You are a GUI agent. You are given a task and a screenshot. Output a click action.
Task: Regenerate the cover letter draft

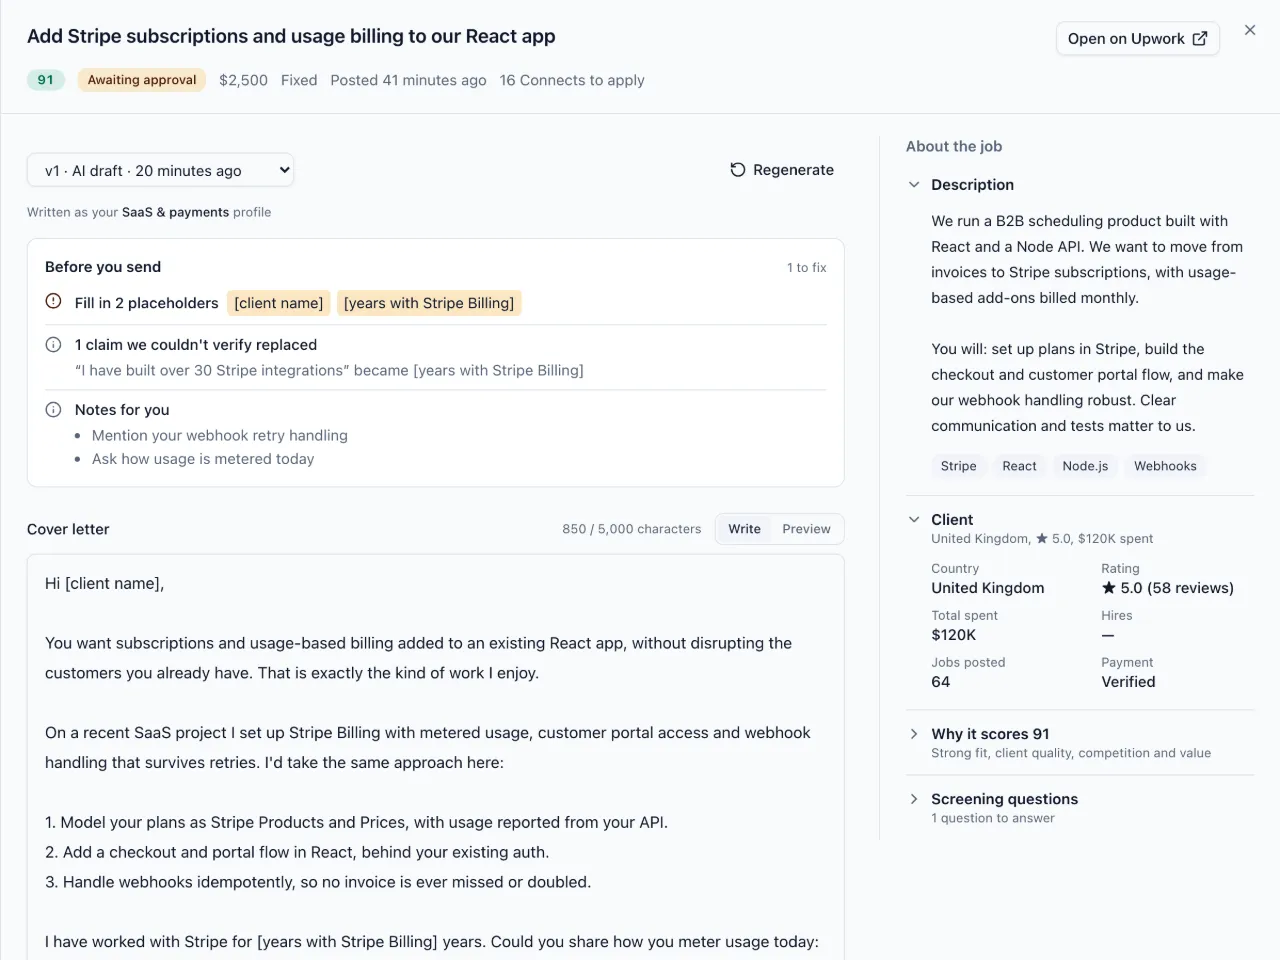point(782,170)
